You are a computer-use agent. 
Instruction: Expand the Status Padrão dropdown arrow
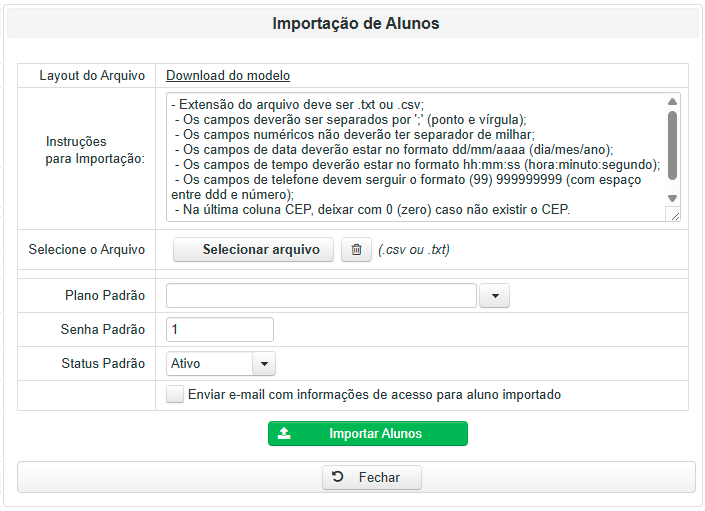(264, 364)
